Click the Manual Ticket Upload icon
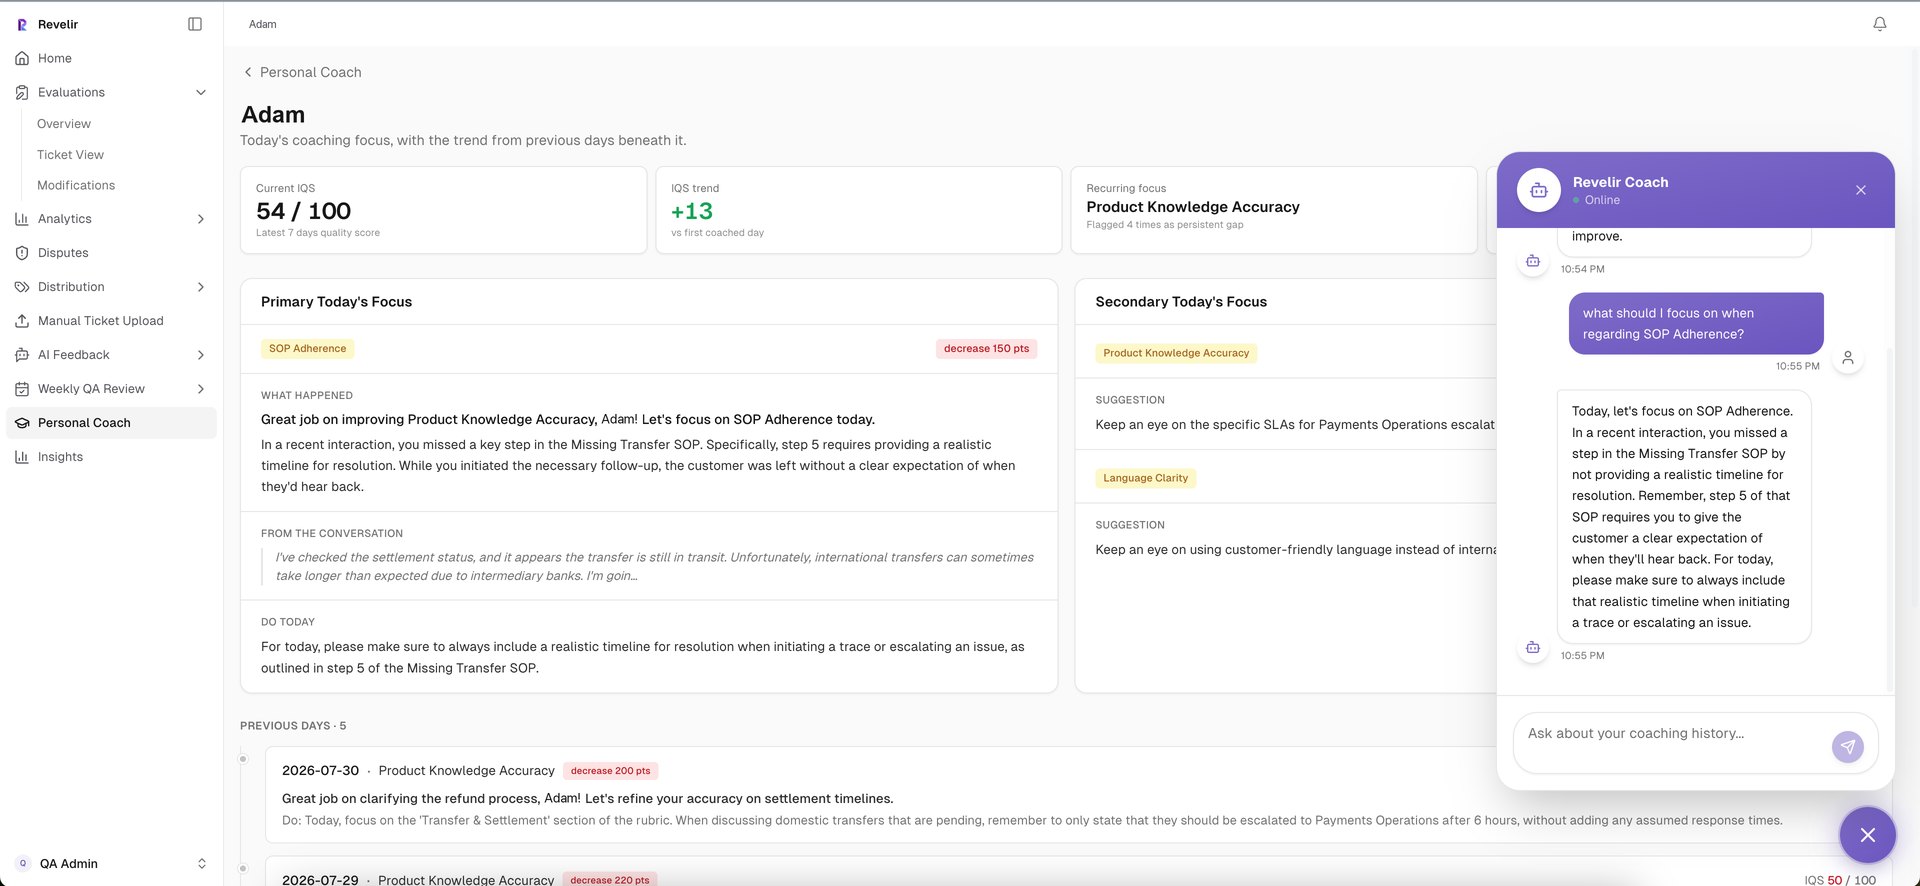The height and width of the screenshot is (886, 1920). pyautogui.click(x=22, y=321)
